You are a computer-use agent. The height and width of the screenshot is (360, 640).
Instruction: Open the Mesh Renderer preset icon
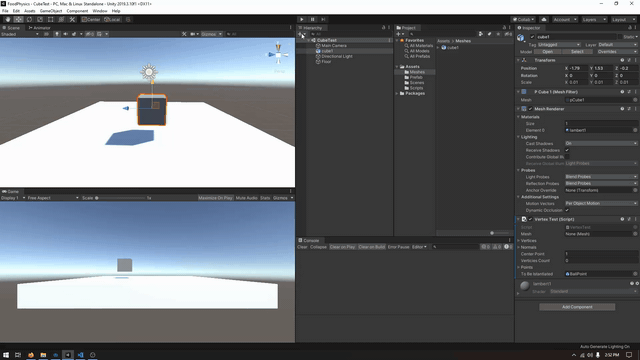pyautogui.click(x=629, y=109)
